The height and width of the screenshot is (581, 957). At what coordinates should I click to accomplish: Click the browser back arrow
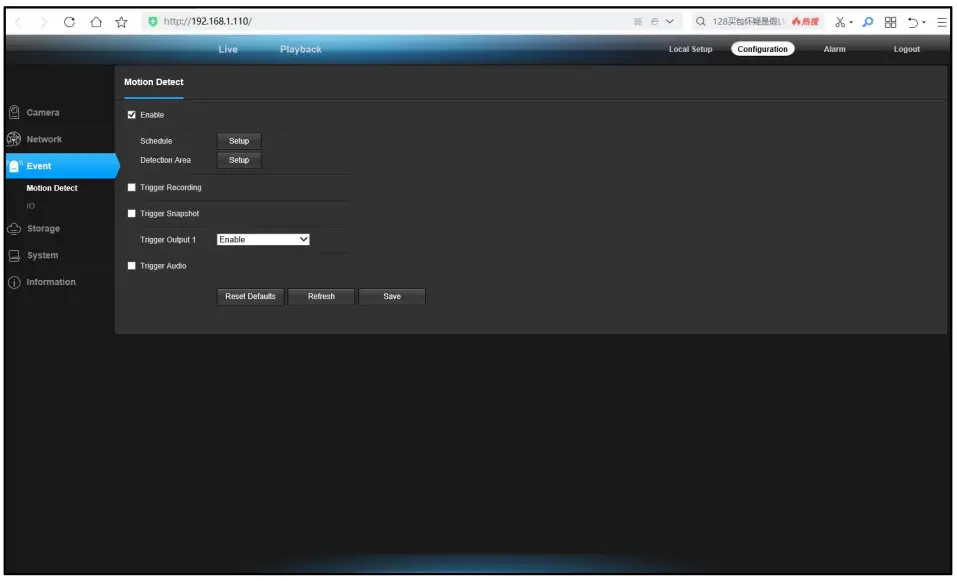[x=18, y=22]
